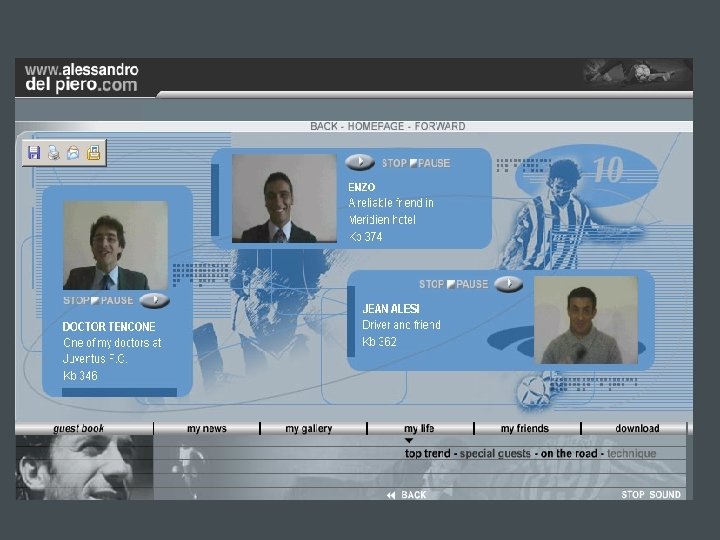The image size is (720, 540).
Task: Open the guest book section
Action: coord(79,428)
